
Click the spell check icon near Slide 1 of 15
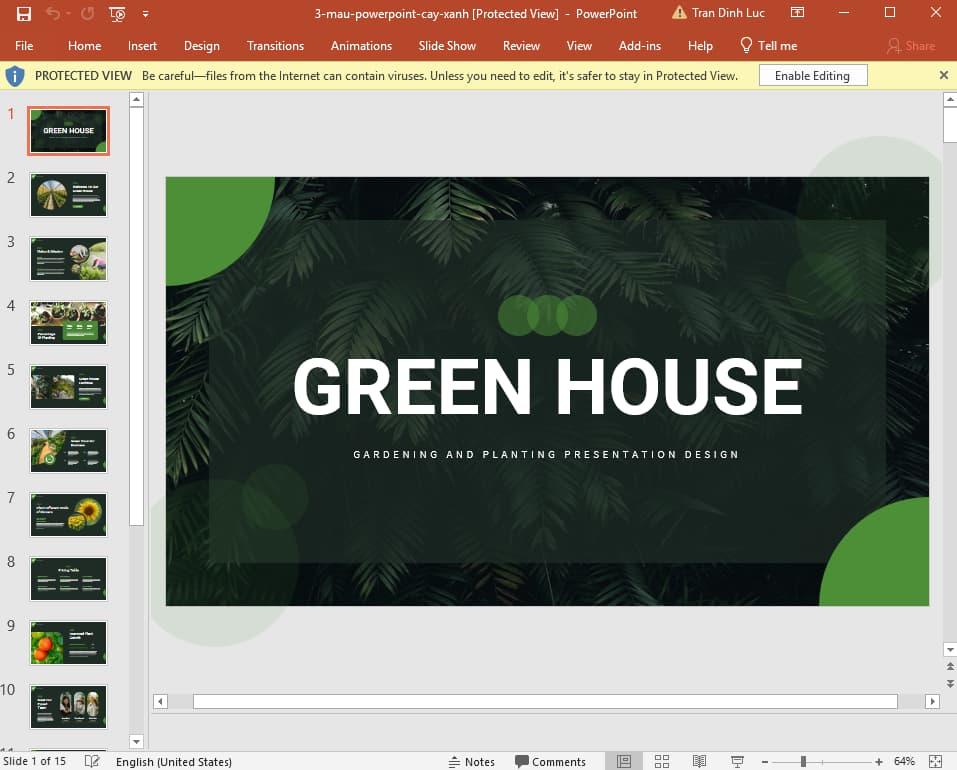pyautogui.click(x=91, y=761)
